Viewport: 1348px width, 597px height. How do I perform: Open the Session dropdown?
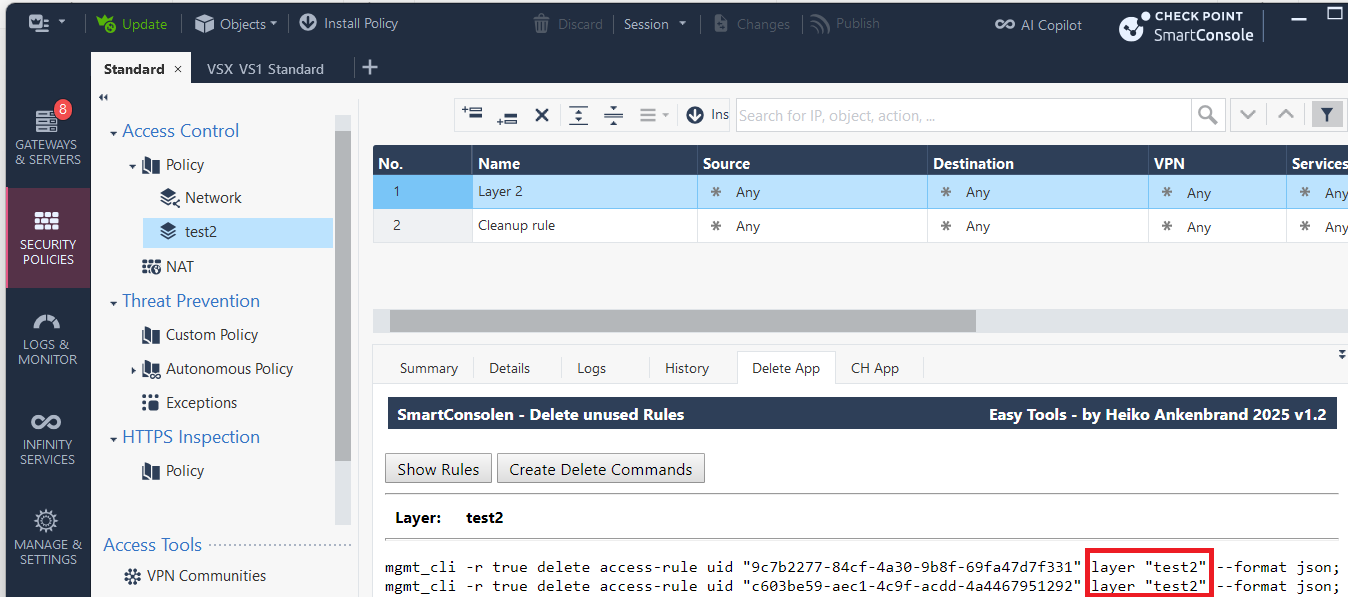pyautogui.click(x=655, y=24)
